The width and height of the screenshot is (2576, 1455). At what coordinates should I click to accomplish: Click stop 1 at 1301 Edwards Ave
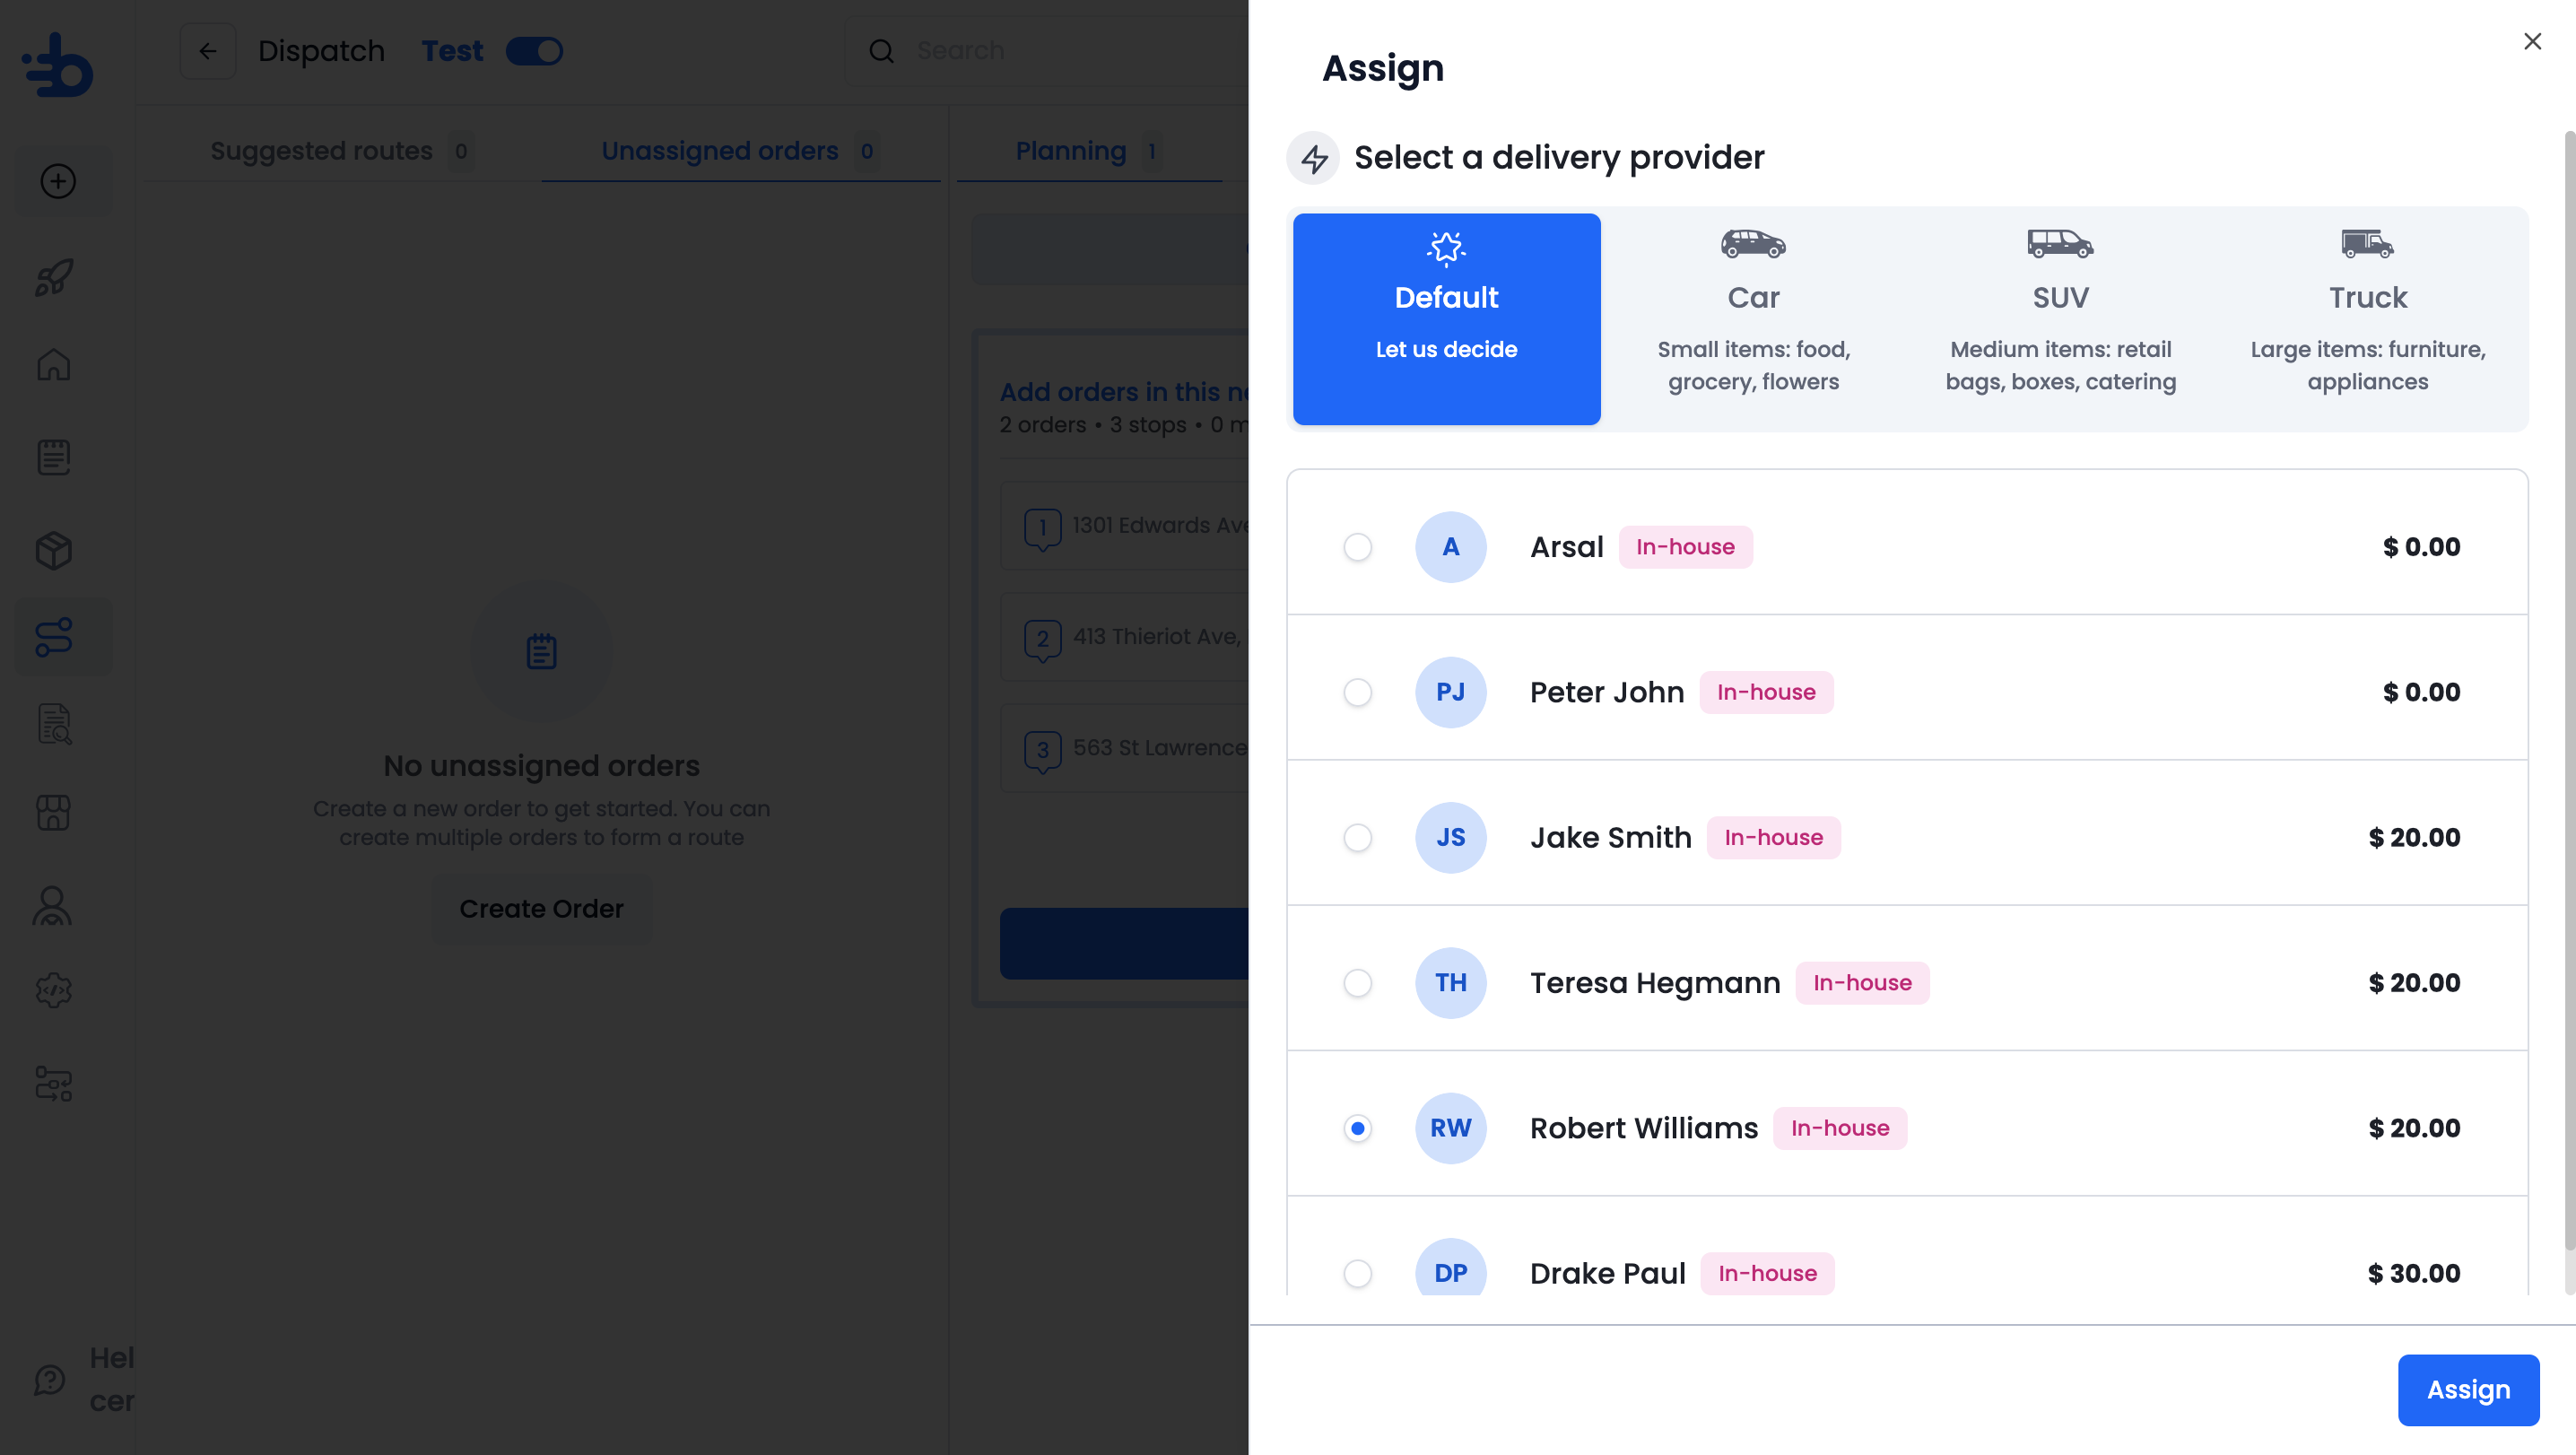click(x=1124, y=526)
